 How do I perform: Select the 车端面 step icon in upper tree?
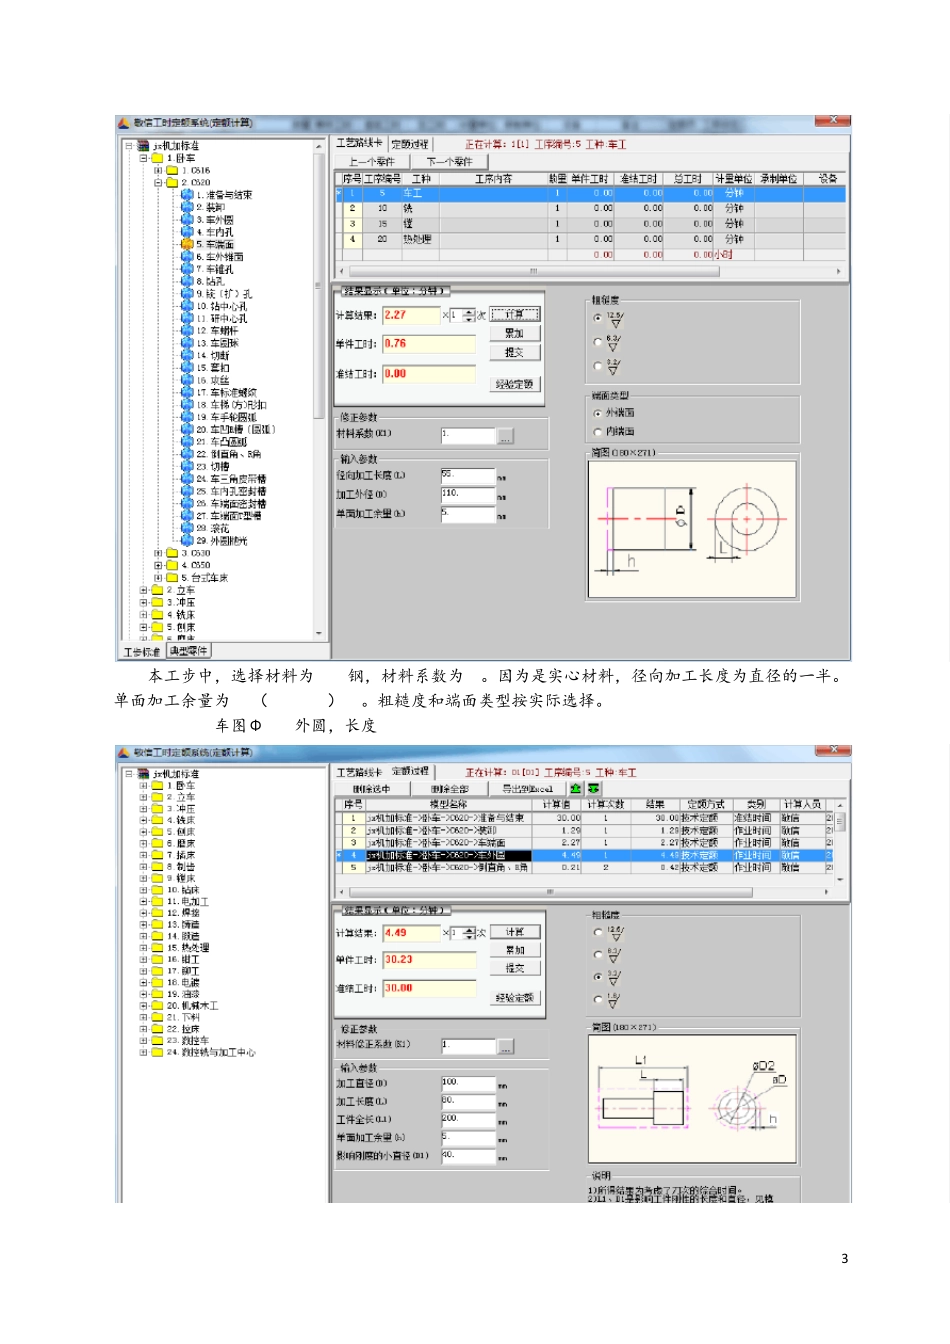coord(187,244)
